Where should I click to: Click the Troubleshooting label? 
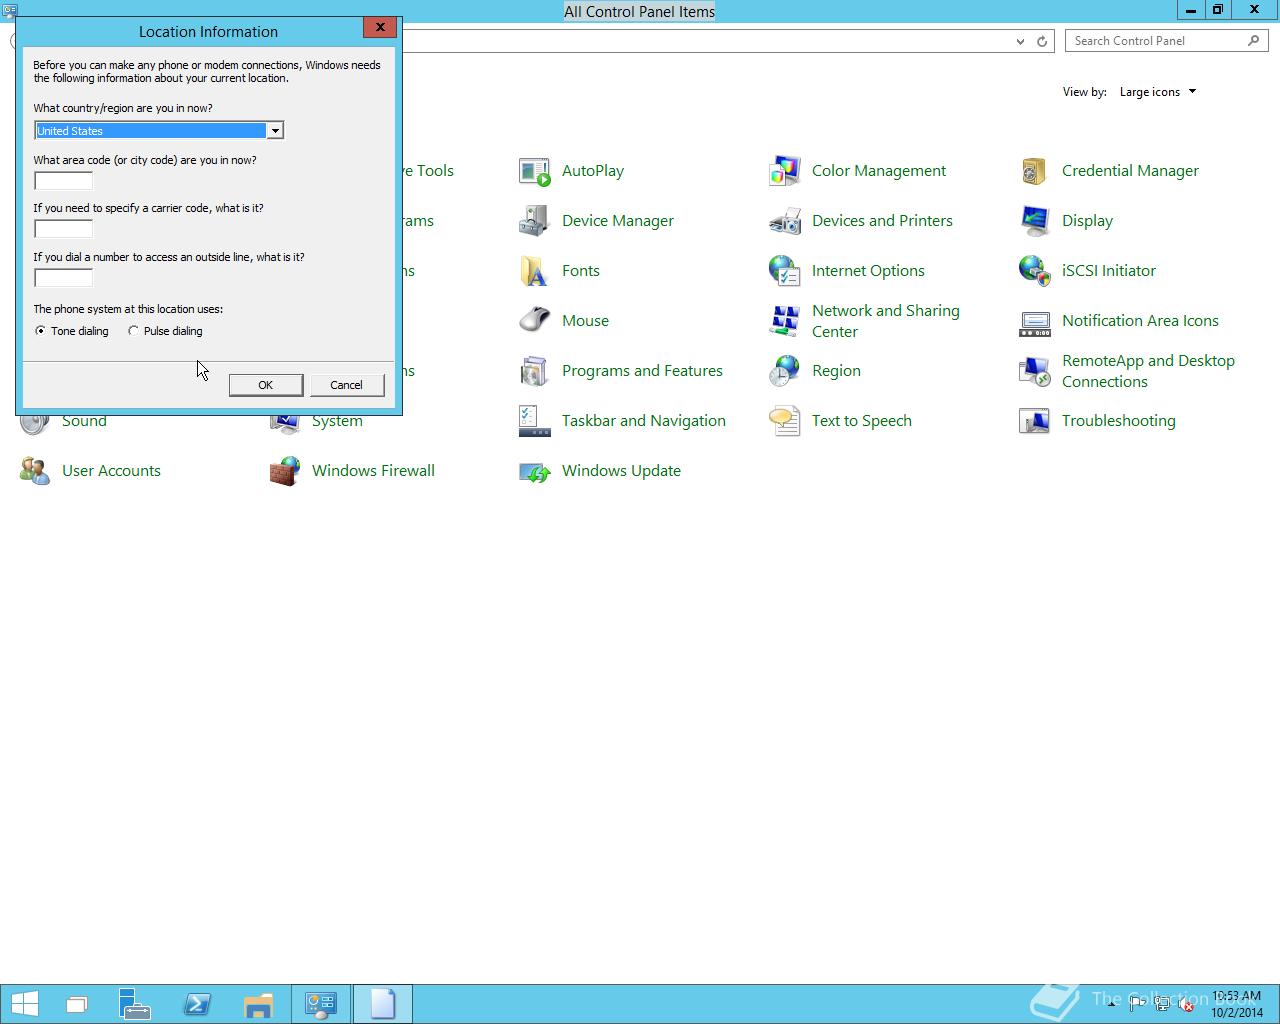(1119, 421)
